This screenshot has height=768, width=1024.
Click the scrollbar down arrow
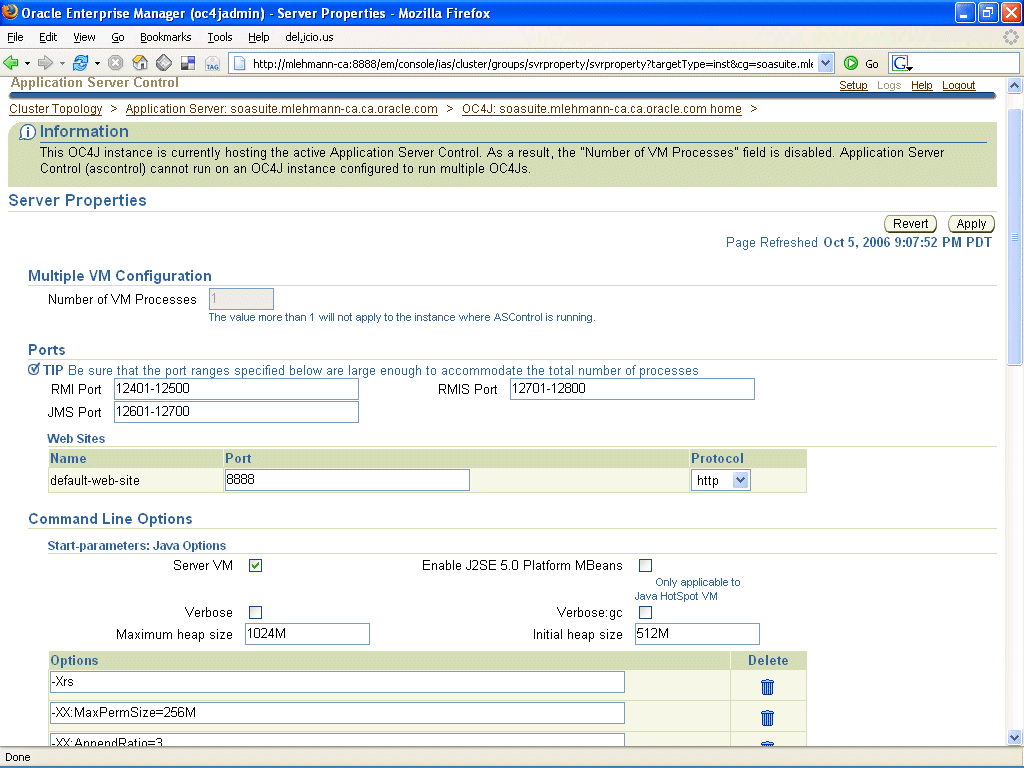pyautogui.click(x=1014, y=738)
